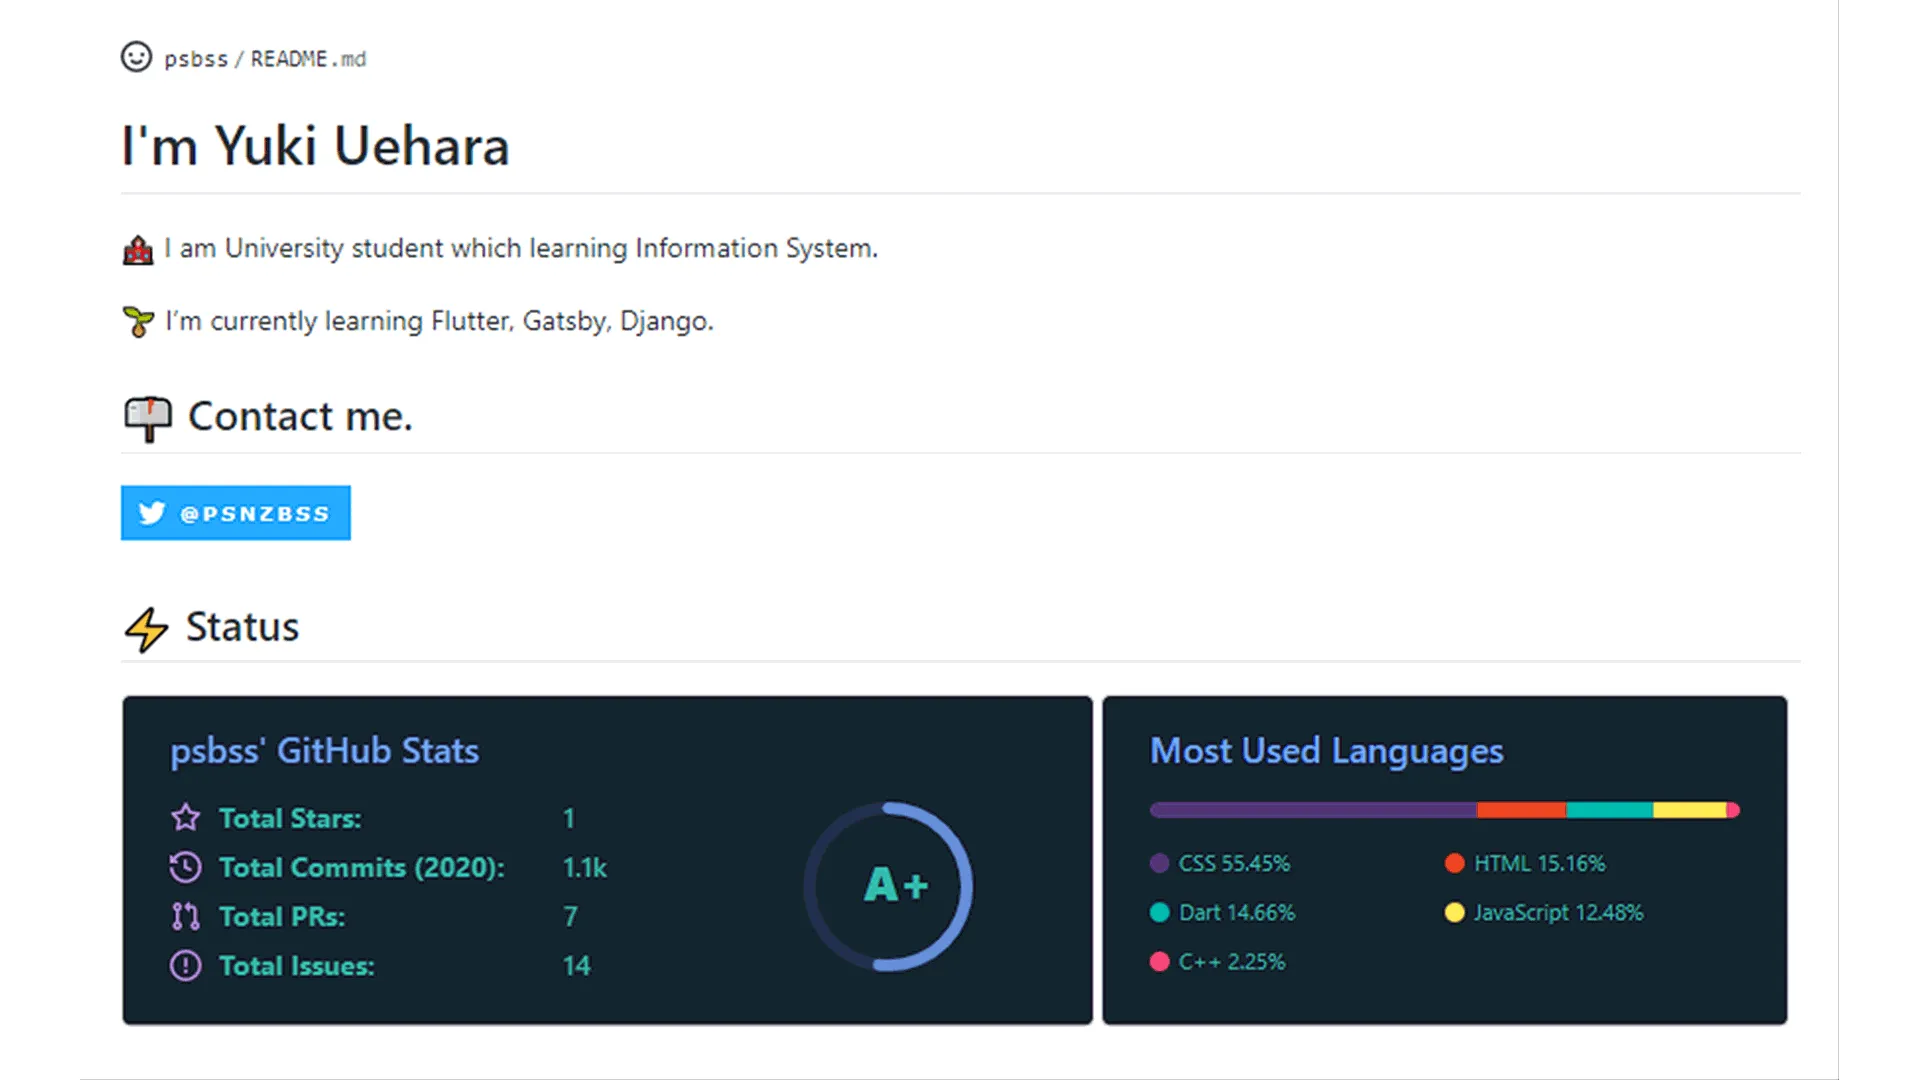
Task: Click the 'HTML 15.16%' label
Action: pyautogui.click(x=1539, y=863)
